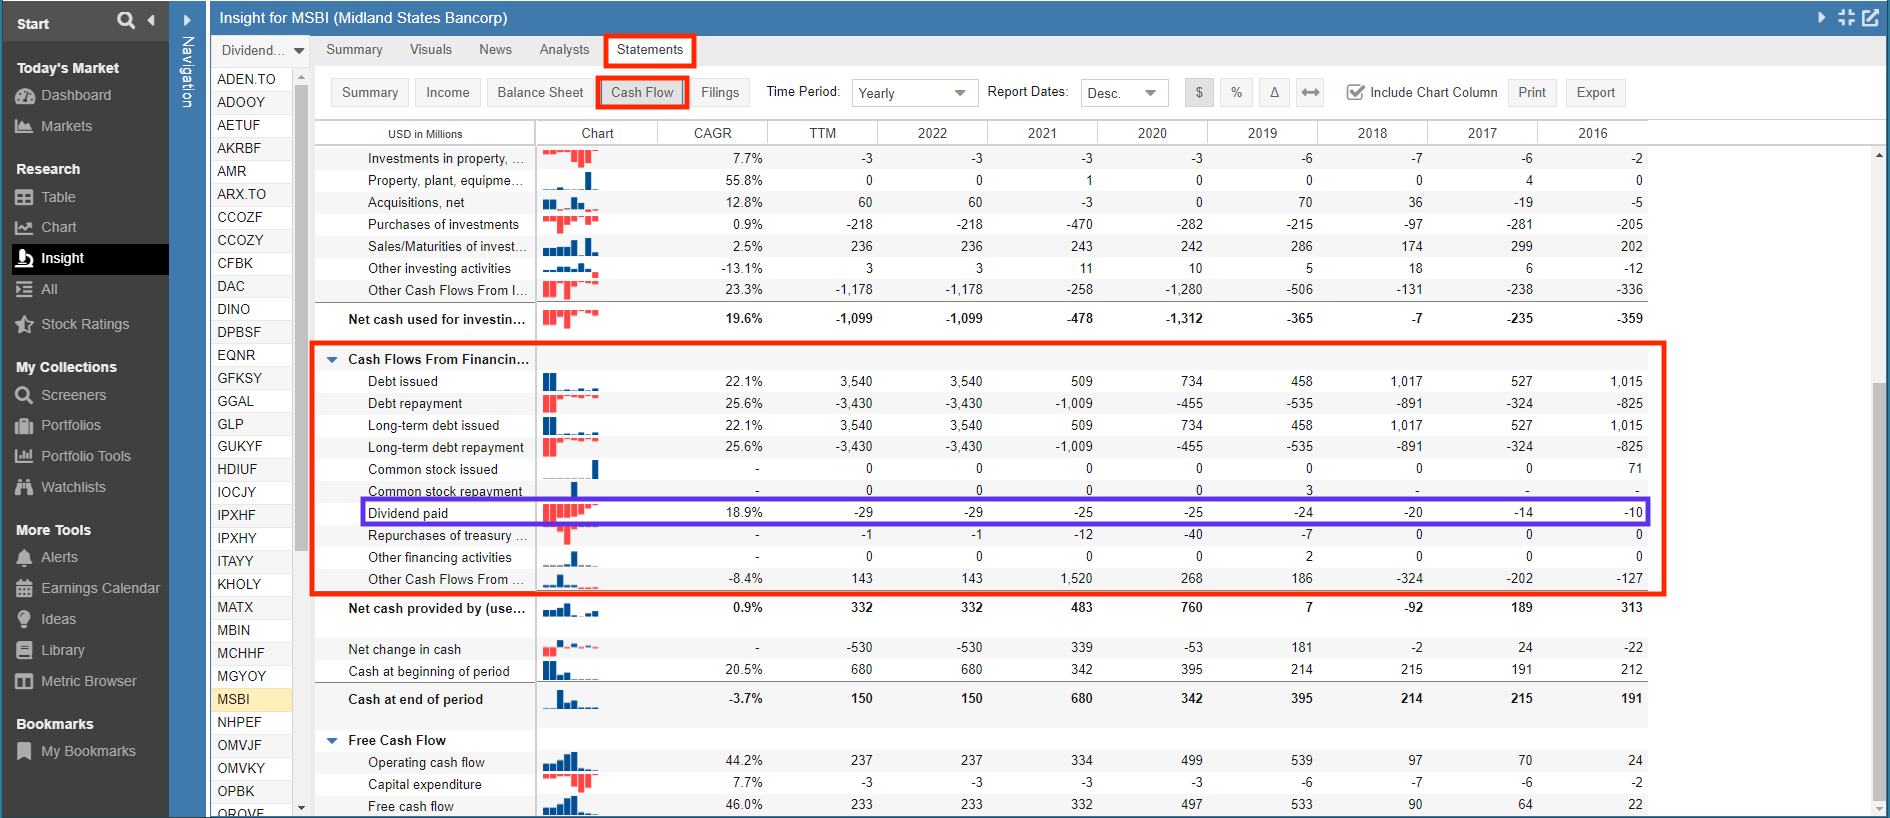Open the statements Summary sub-tab
1890x818 pixels.
click(x=370, y=92)
